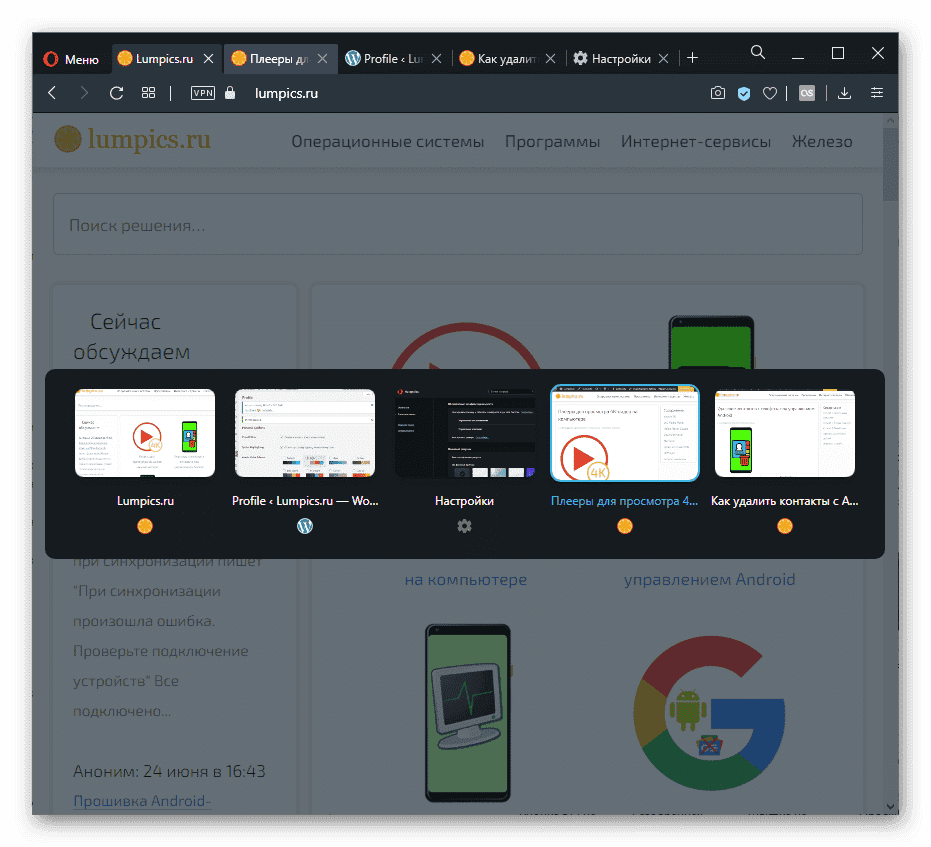Viewport: 931px width, 847px height.
Task: Open the Last.fm extension icon
Action: [807, 93]
